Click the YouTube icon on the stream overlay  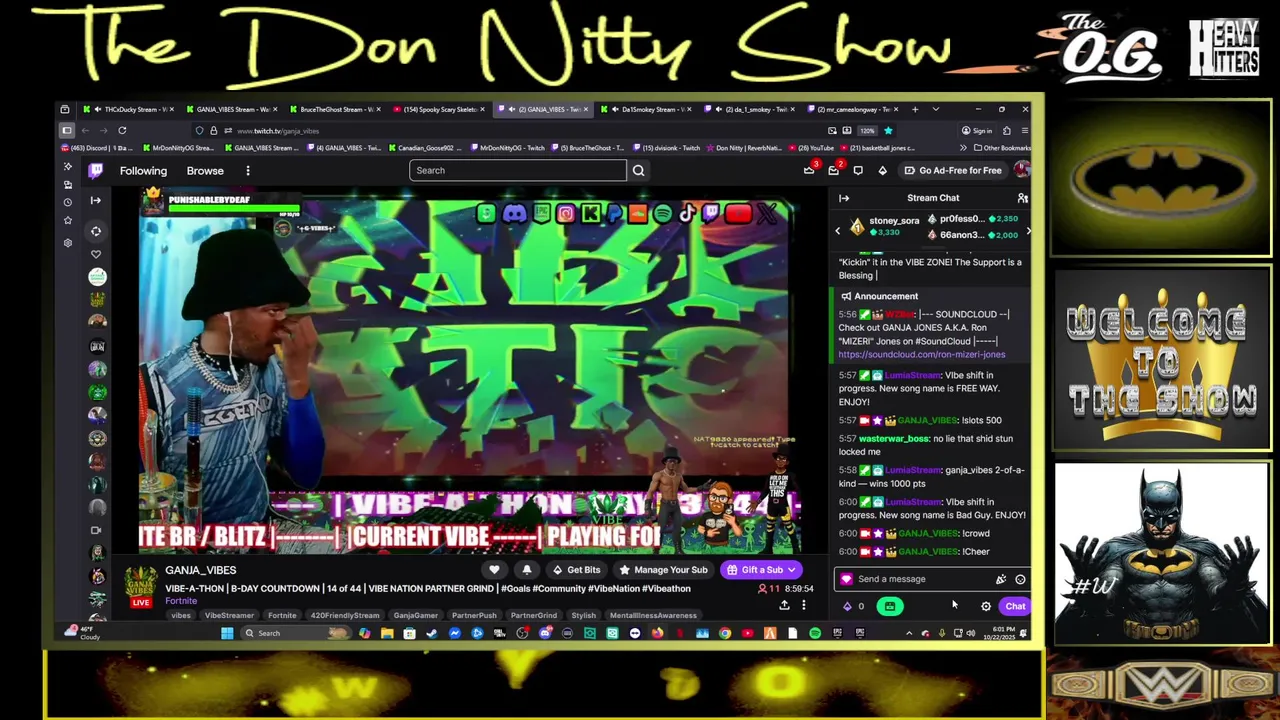tap(738, 213)
